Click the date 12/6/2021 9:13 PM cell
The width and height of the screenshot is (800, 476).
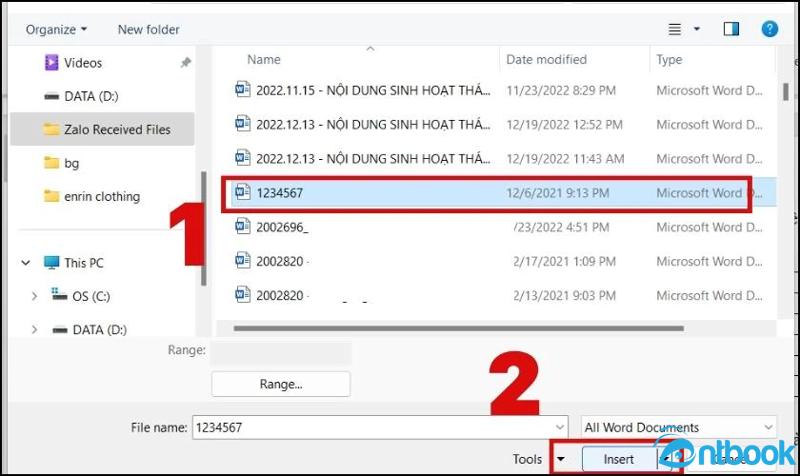(x=557, y=193)
